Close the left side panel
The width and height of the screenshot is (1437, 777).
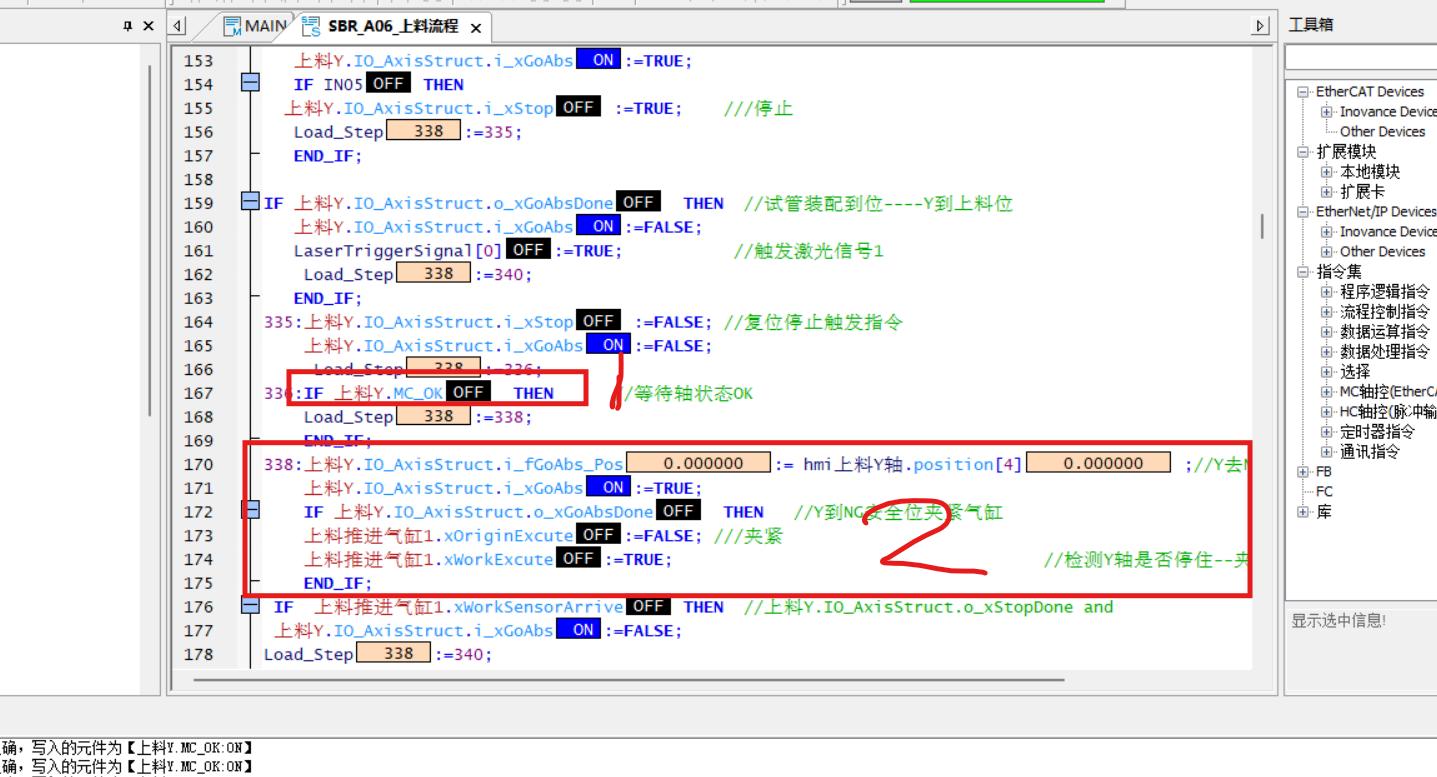click(x=148, y=27)
